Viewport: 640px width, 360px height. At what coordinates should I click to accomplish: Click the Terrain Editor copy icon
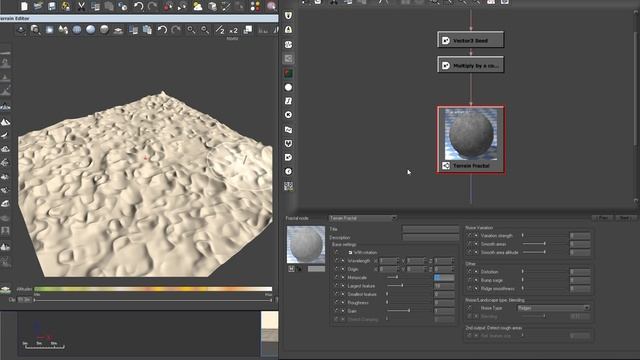[x=133, y=29]
